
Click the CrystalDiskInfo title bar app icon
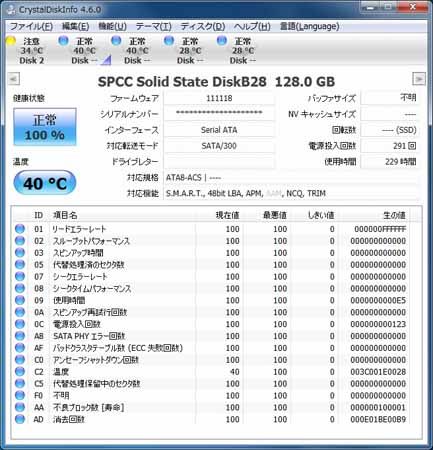click(11, 10)
